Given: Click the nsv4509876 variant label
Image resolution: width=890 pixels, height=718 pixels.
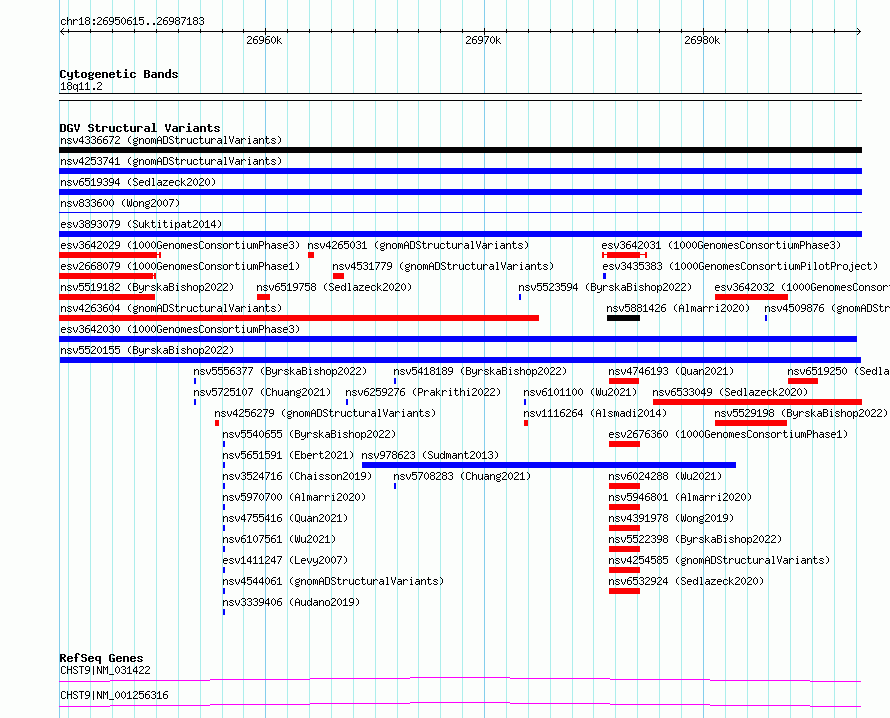Looking at the screenshot, I should point(826,308).
